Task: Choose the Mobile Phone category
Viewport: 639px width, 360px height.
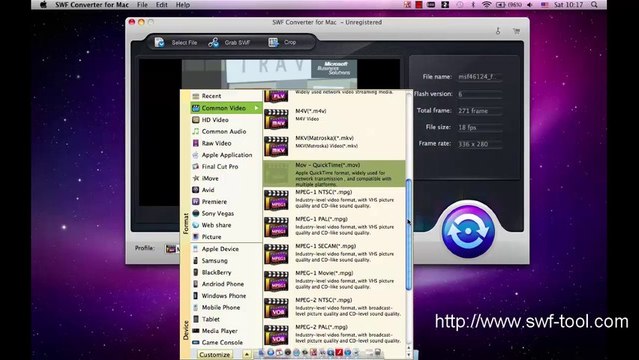Action: (x=226, y=307)
